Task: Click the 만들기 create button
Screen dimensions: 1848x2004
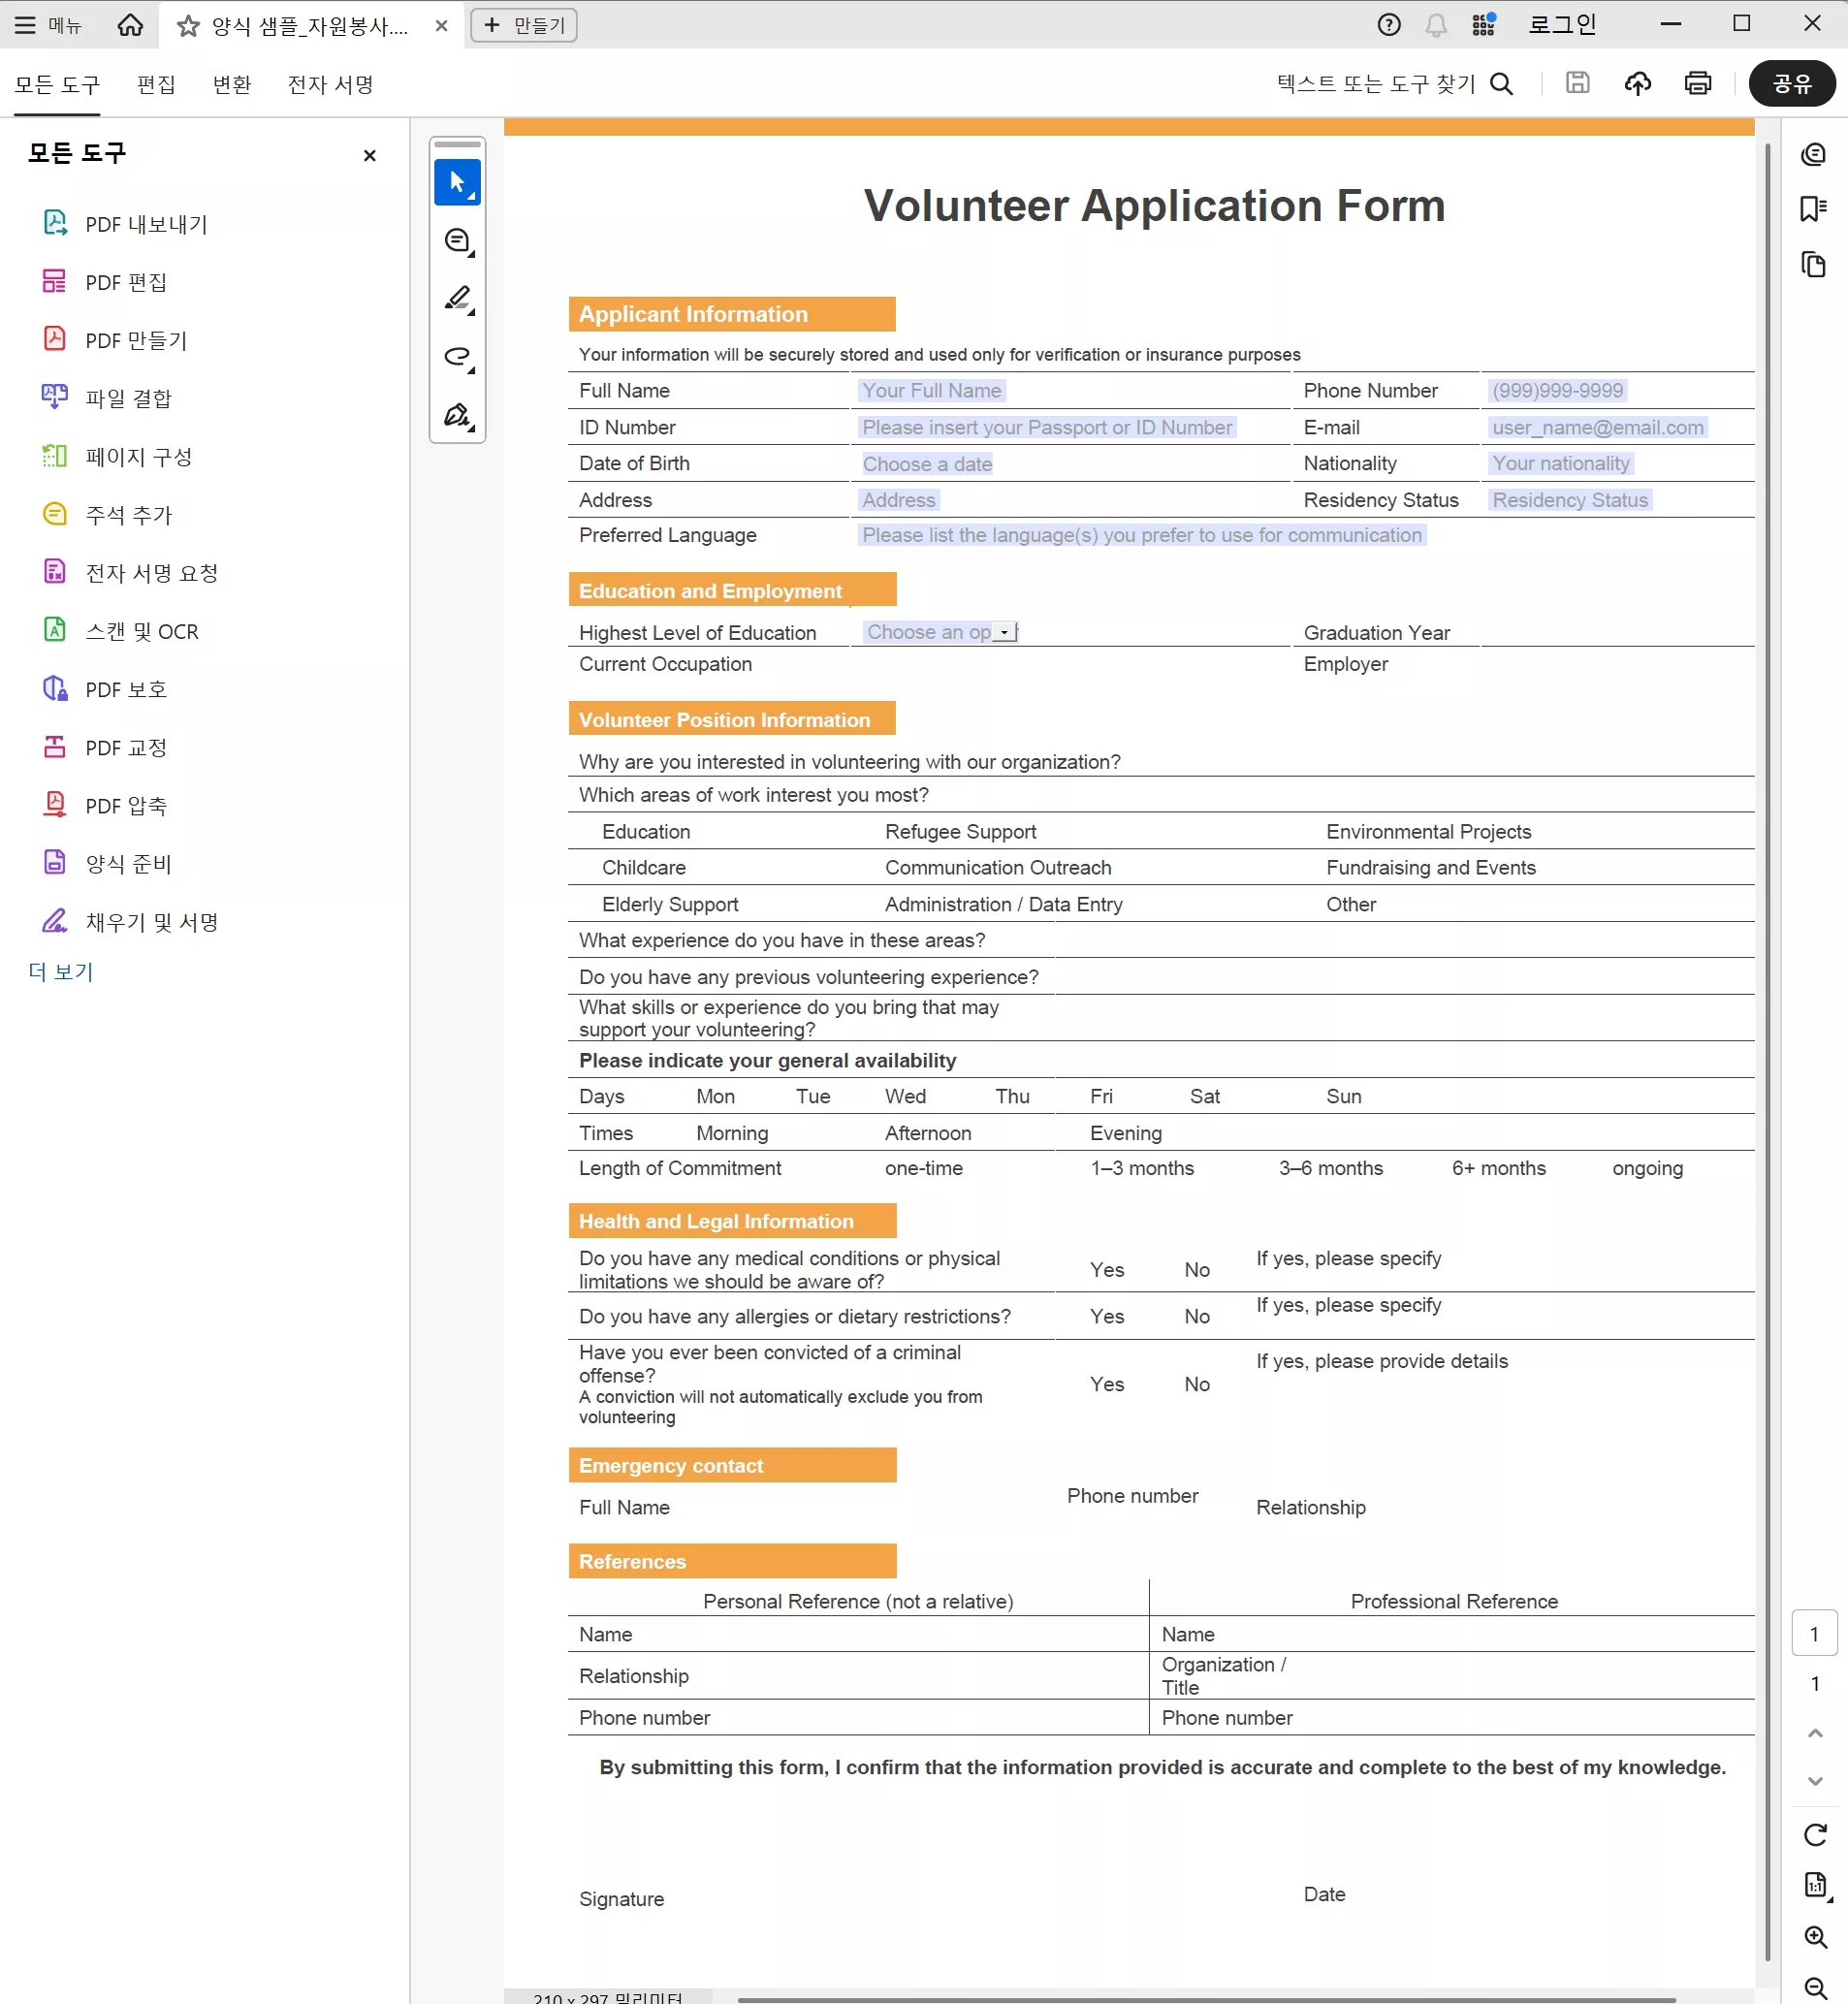Action: click(x=524, y=25)
